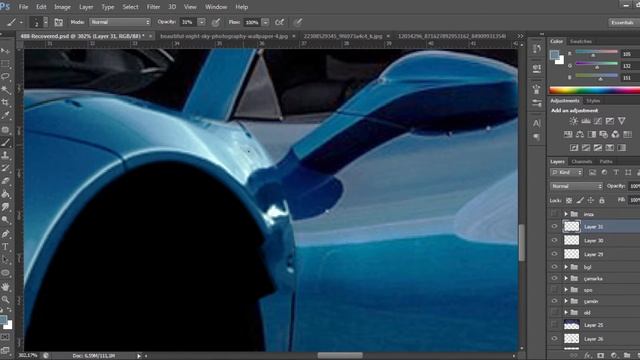This screenshot has height=360, width=640.
Task: Enable airbrush mode in options bar
Action: pos(280,22)
